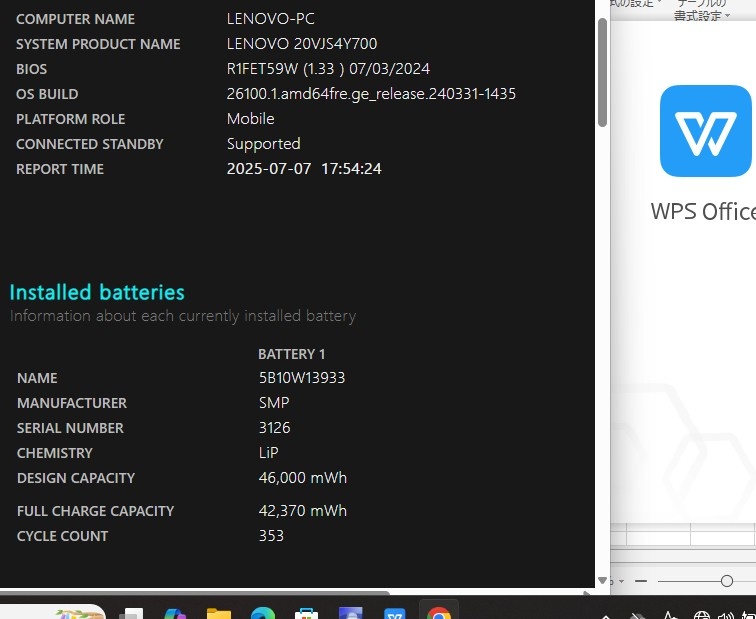The height and width of the screenshot is (619, 756).
Task: Click the BATTERY 1 column header
Action: point(291,354)
